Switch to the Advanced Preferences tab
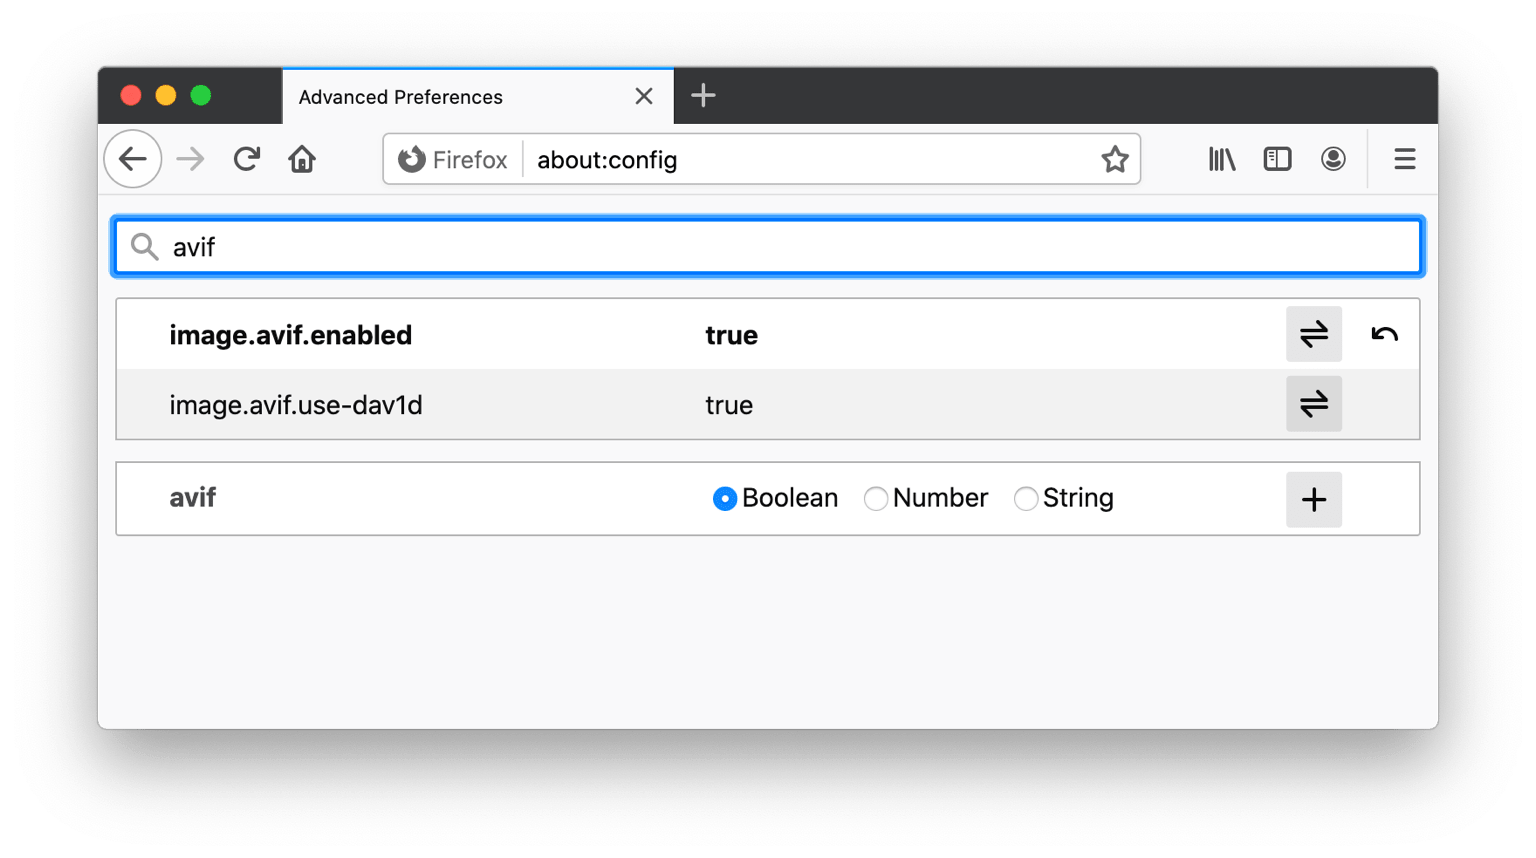1536x858 pixels. (x=428, y=96)
